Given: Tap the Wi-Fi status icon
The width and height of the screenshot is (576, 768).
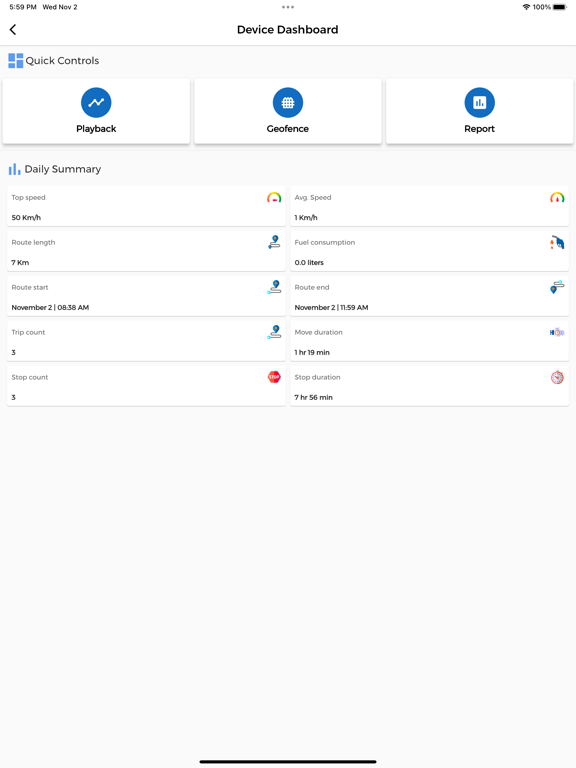Looking at the screenshot, I should 527,7.
